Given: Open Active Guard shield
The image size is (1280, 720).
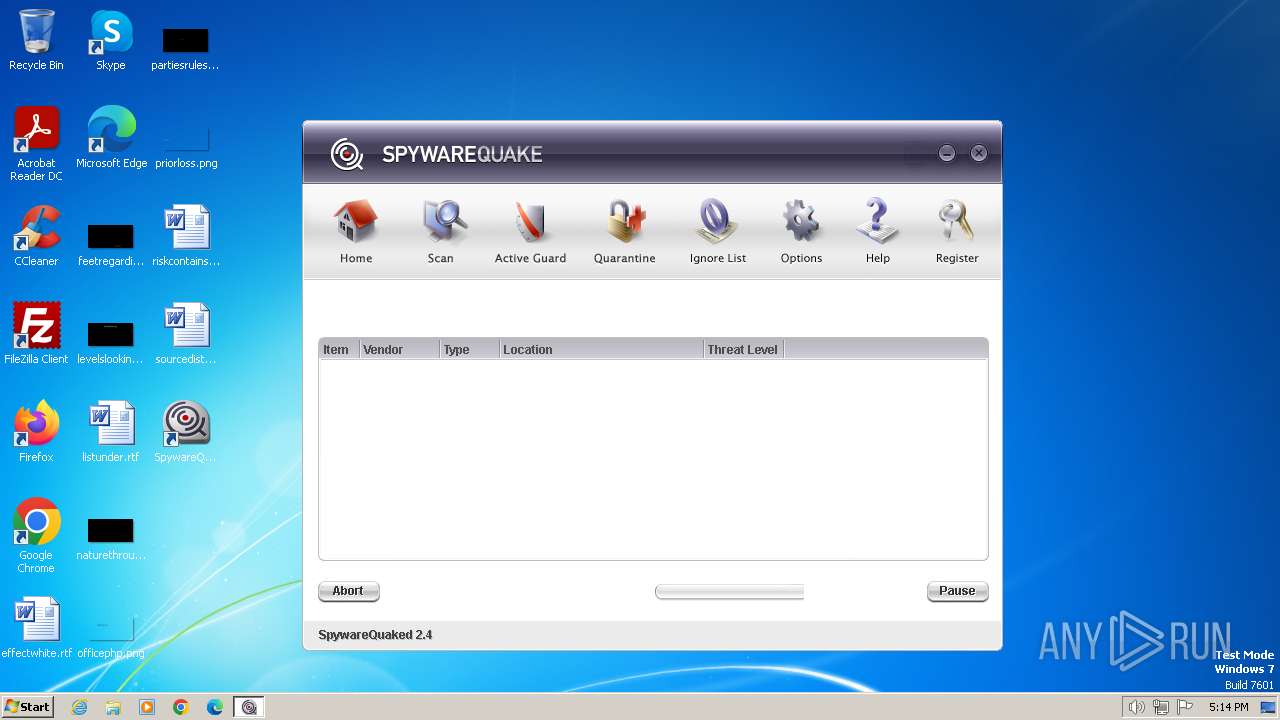Looking at the screenshot, I should (x=530, y=231).
